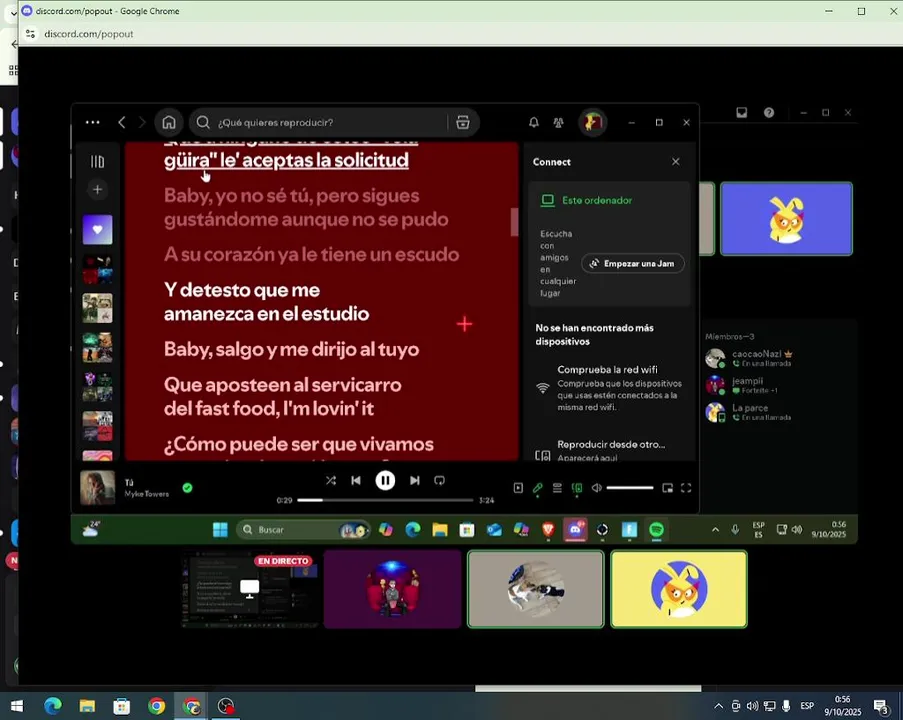Click 'Comprueba la red wifi' entry
Viewport: 903px width, 720px height.
[608, 388]
